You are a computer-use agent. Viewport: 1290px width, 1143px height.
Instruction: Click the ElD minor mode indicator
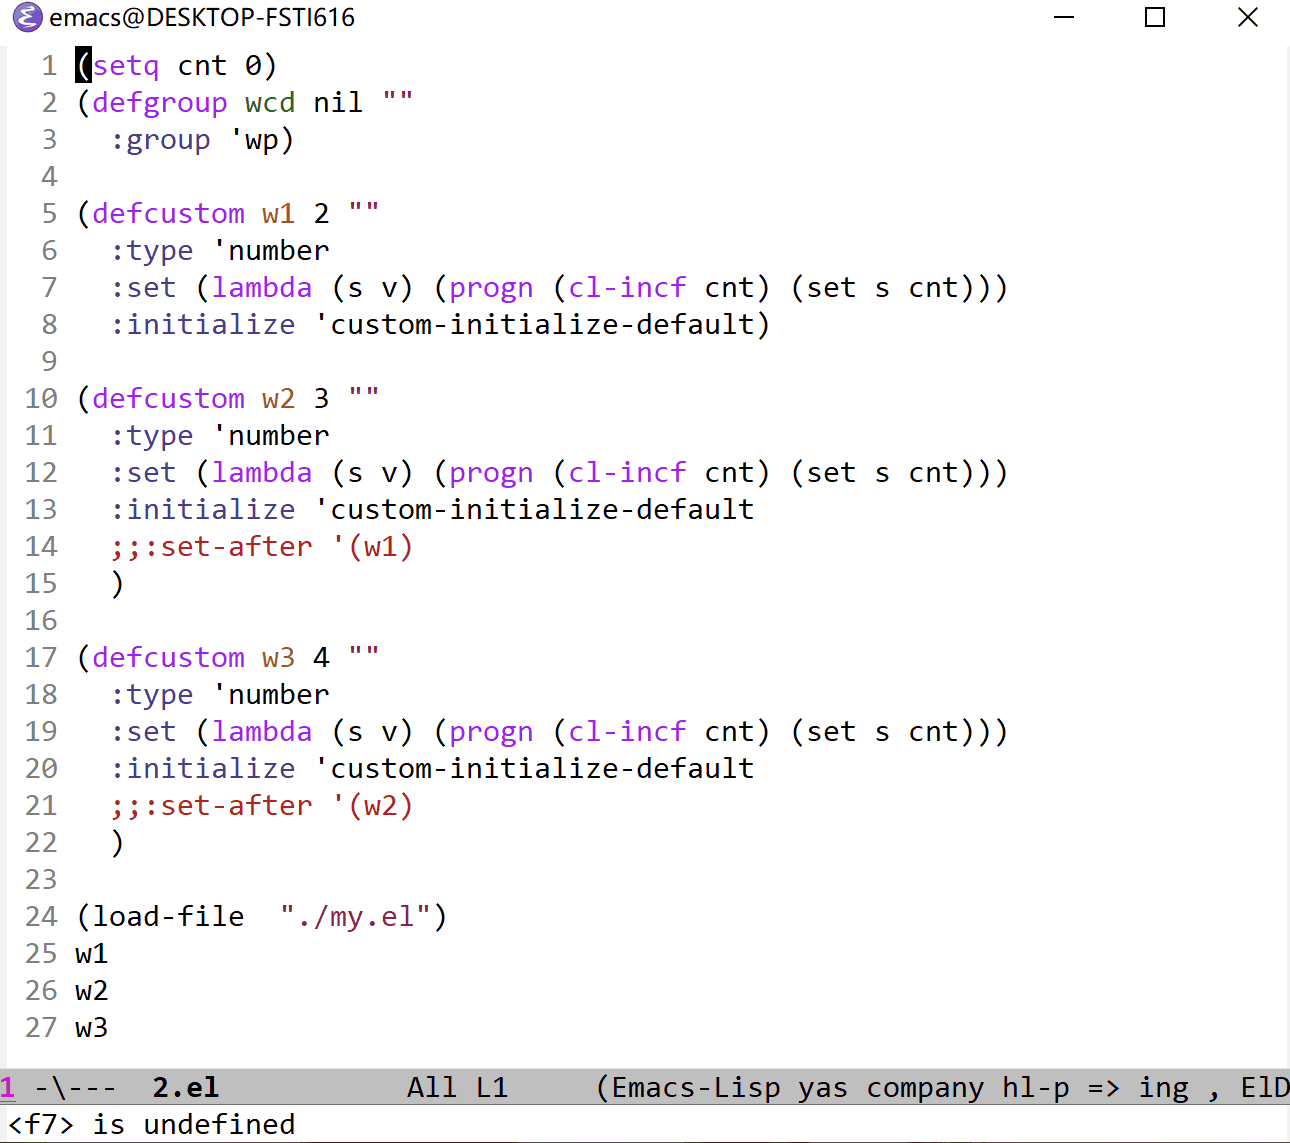(1264, 1087)
